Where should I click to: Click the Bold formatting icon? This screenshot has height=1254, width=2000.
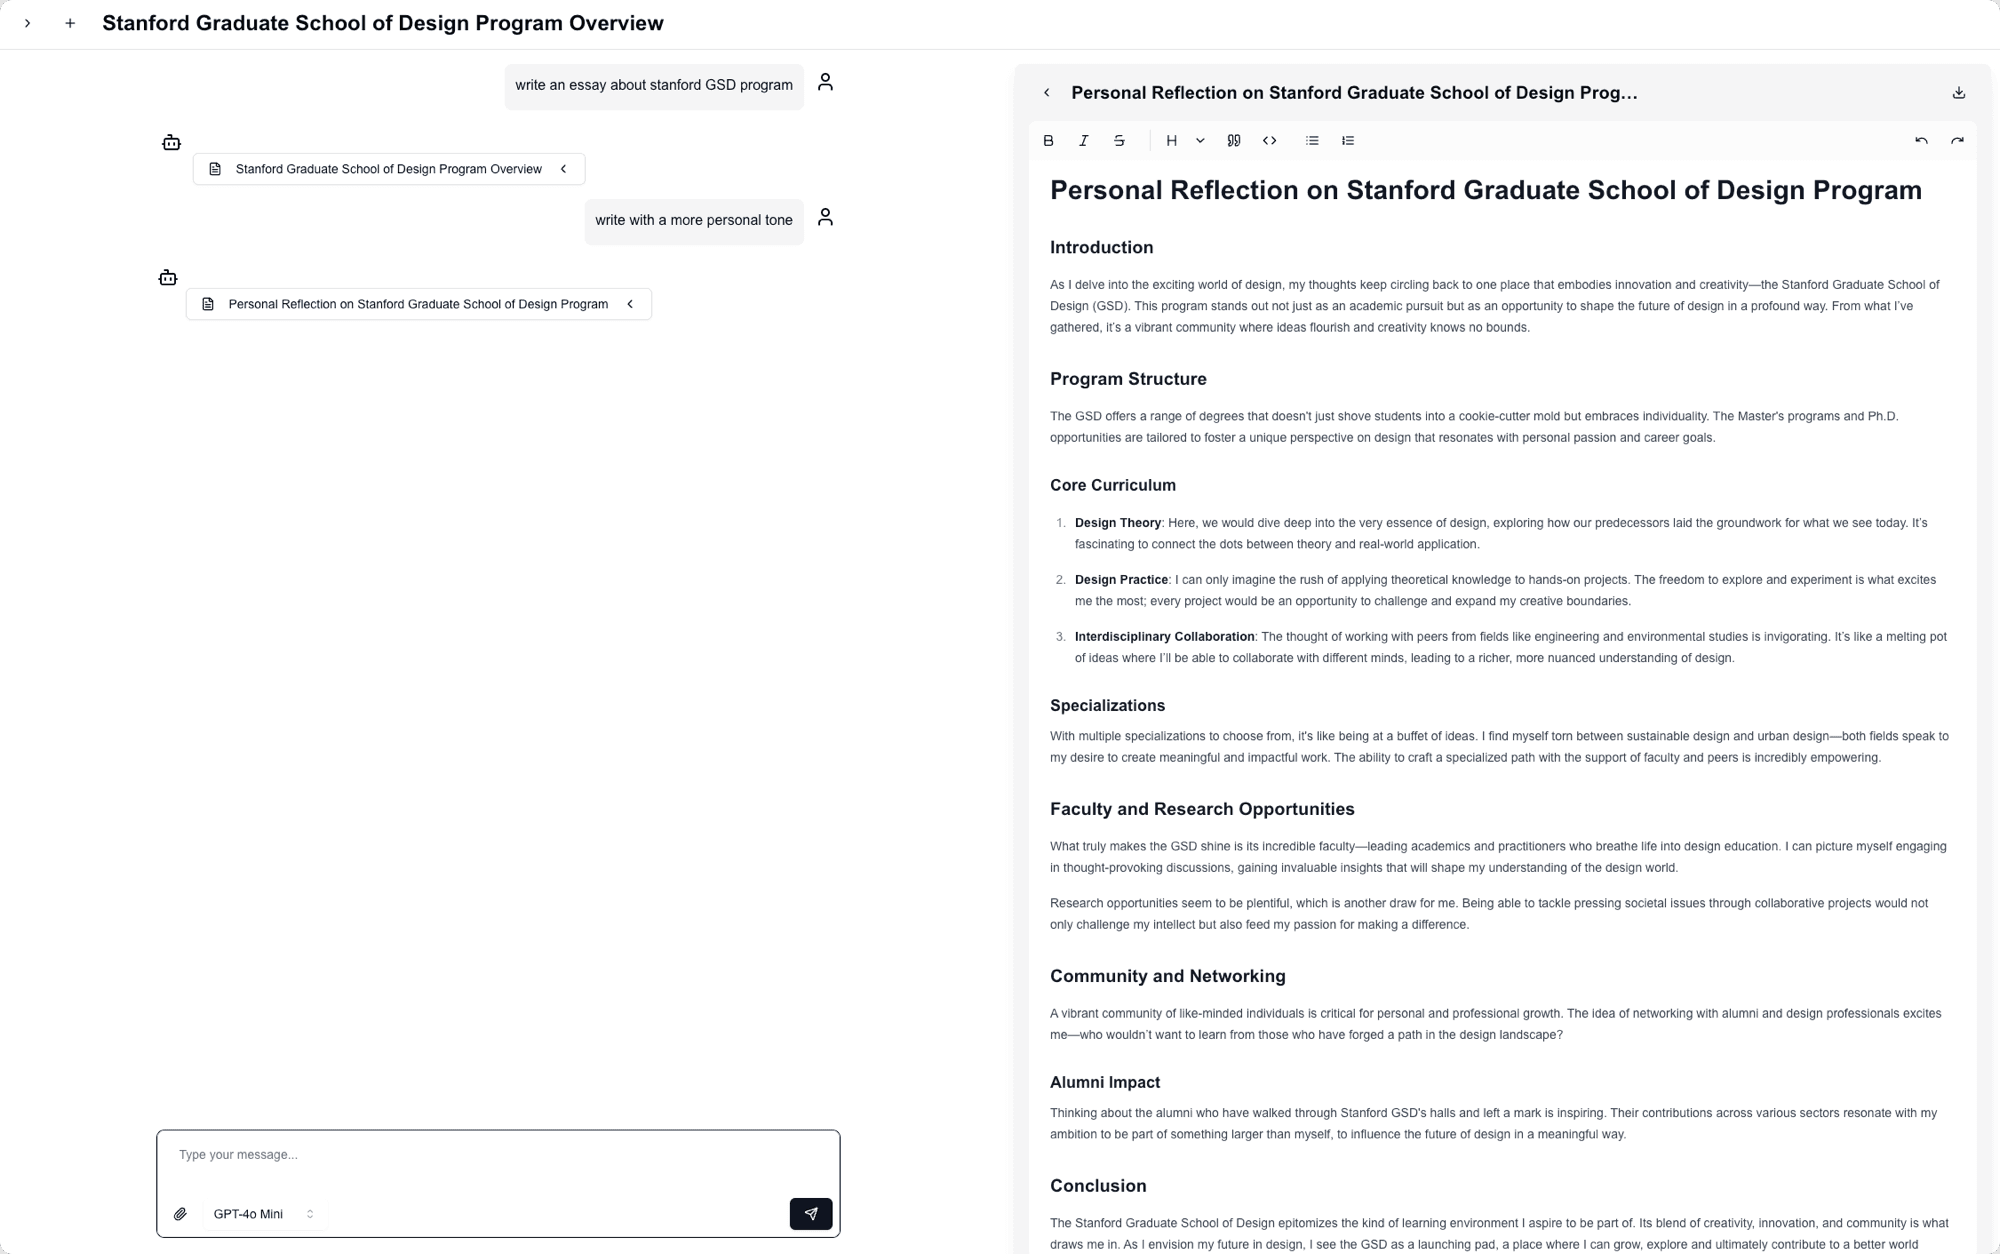[x=1050, y=140]
